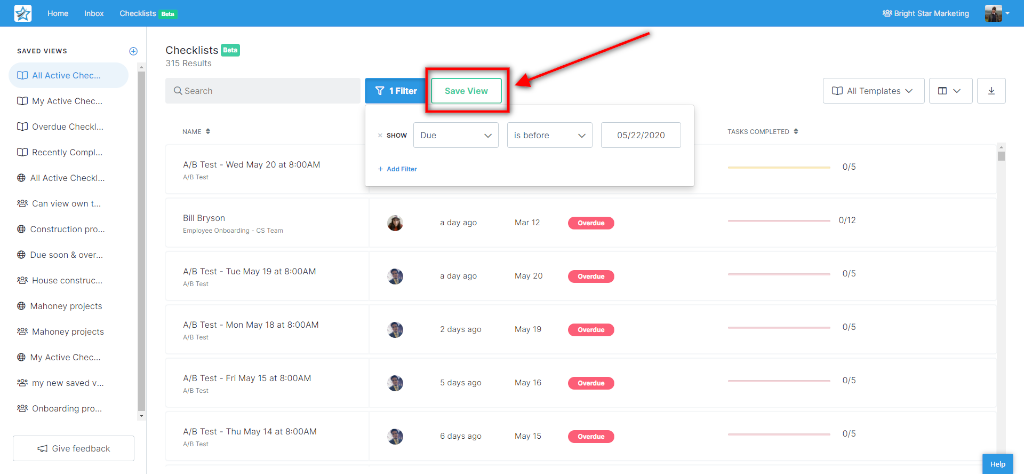Viewport: 1024px width, 474px height.
Task: Click Add Filter link
Action: [398, 169]
